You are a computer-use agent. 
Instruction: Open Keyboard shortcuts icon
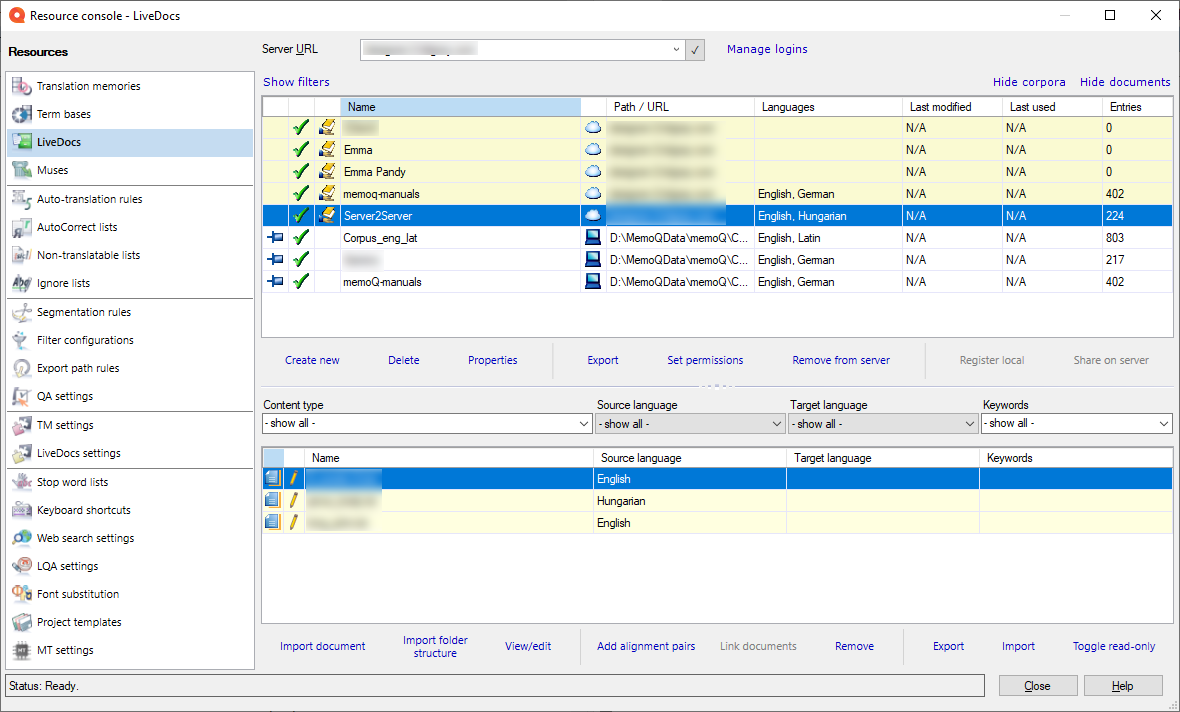coord(22,510)
